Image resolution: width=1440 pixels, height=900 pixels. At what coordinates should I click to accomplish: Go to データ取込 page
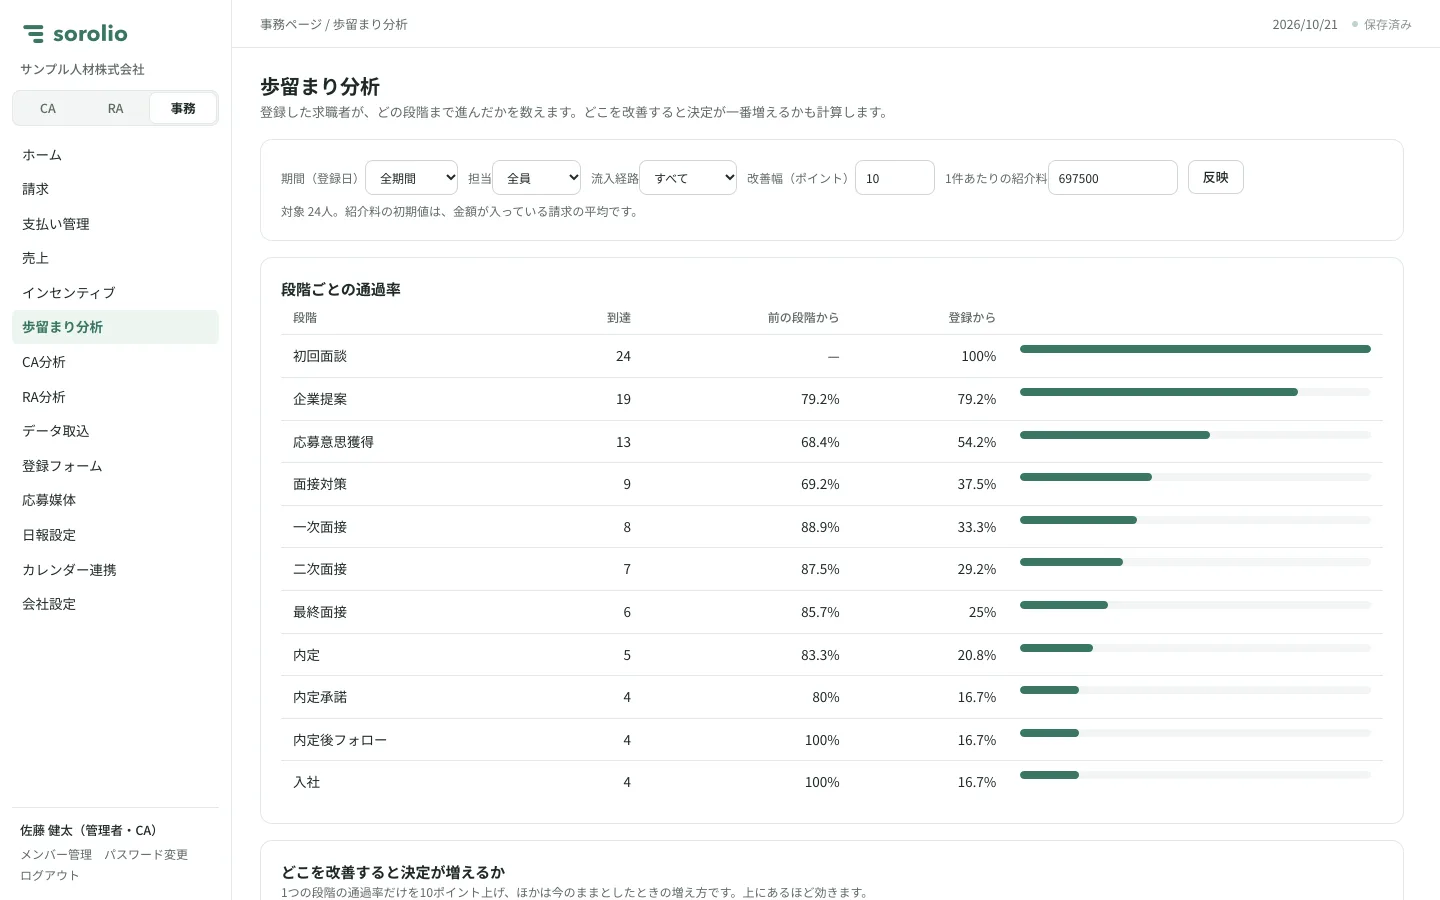[115, 431]
